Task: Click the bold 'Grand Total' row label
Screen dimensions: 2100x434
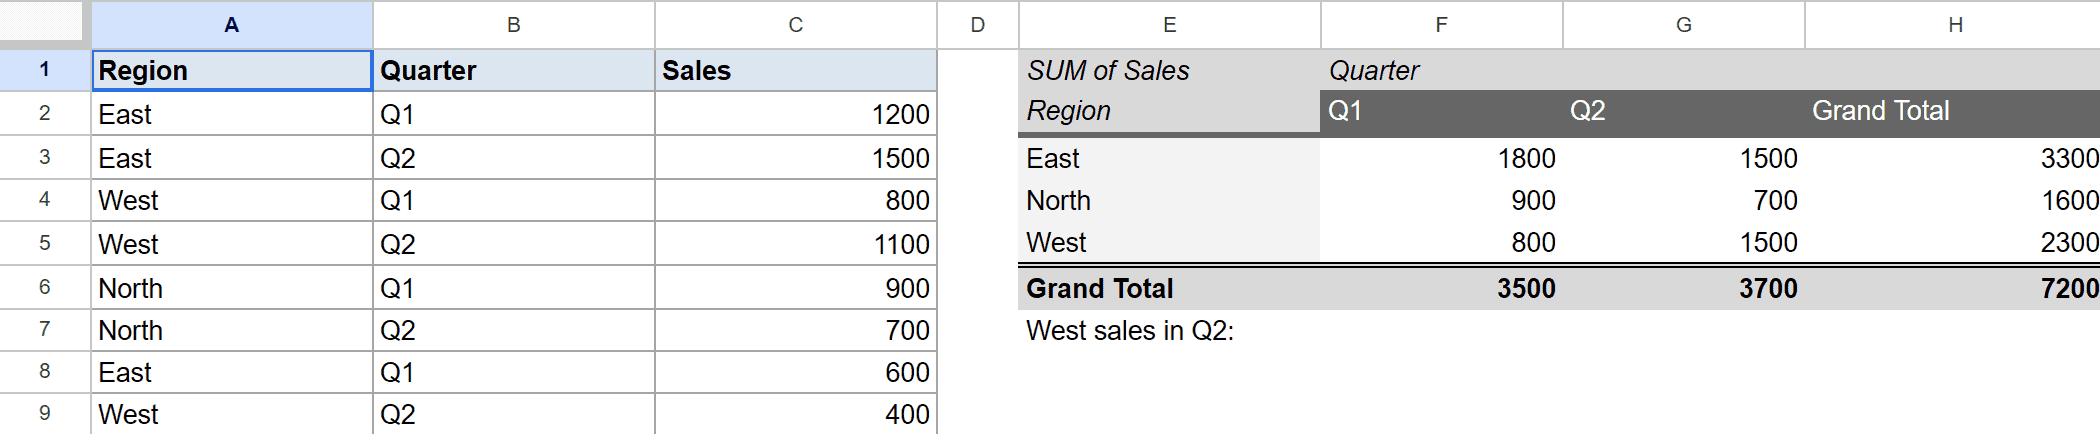Action: [1170, 288]
